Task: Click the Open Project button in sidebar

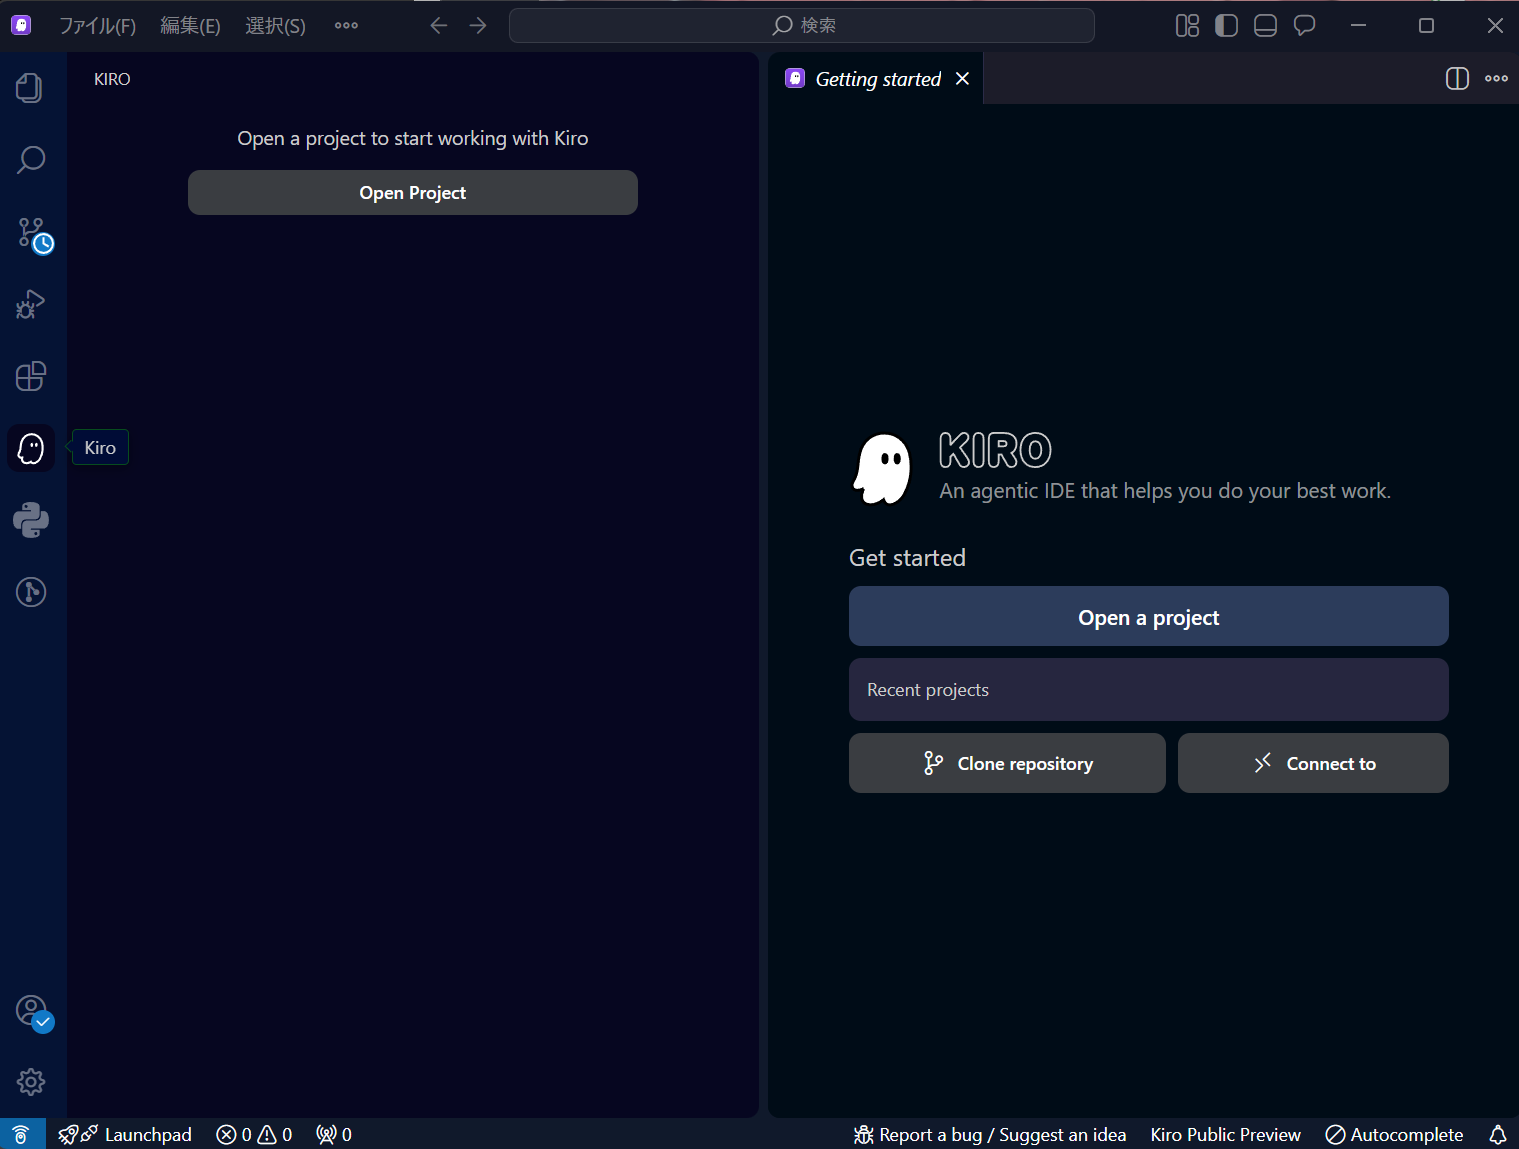Action: [x=413, y=193]
